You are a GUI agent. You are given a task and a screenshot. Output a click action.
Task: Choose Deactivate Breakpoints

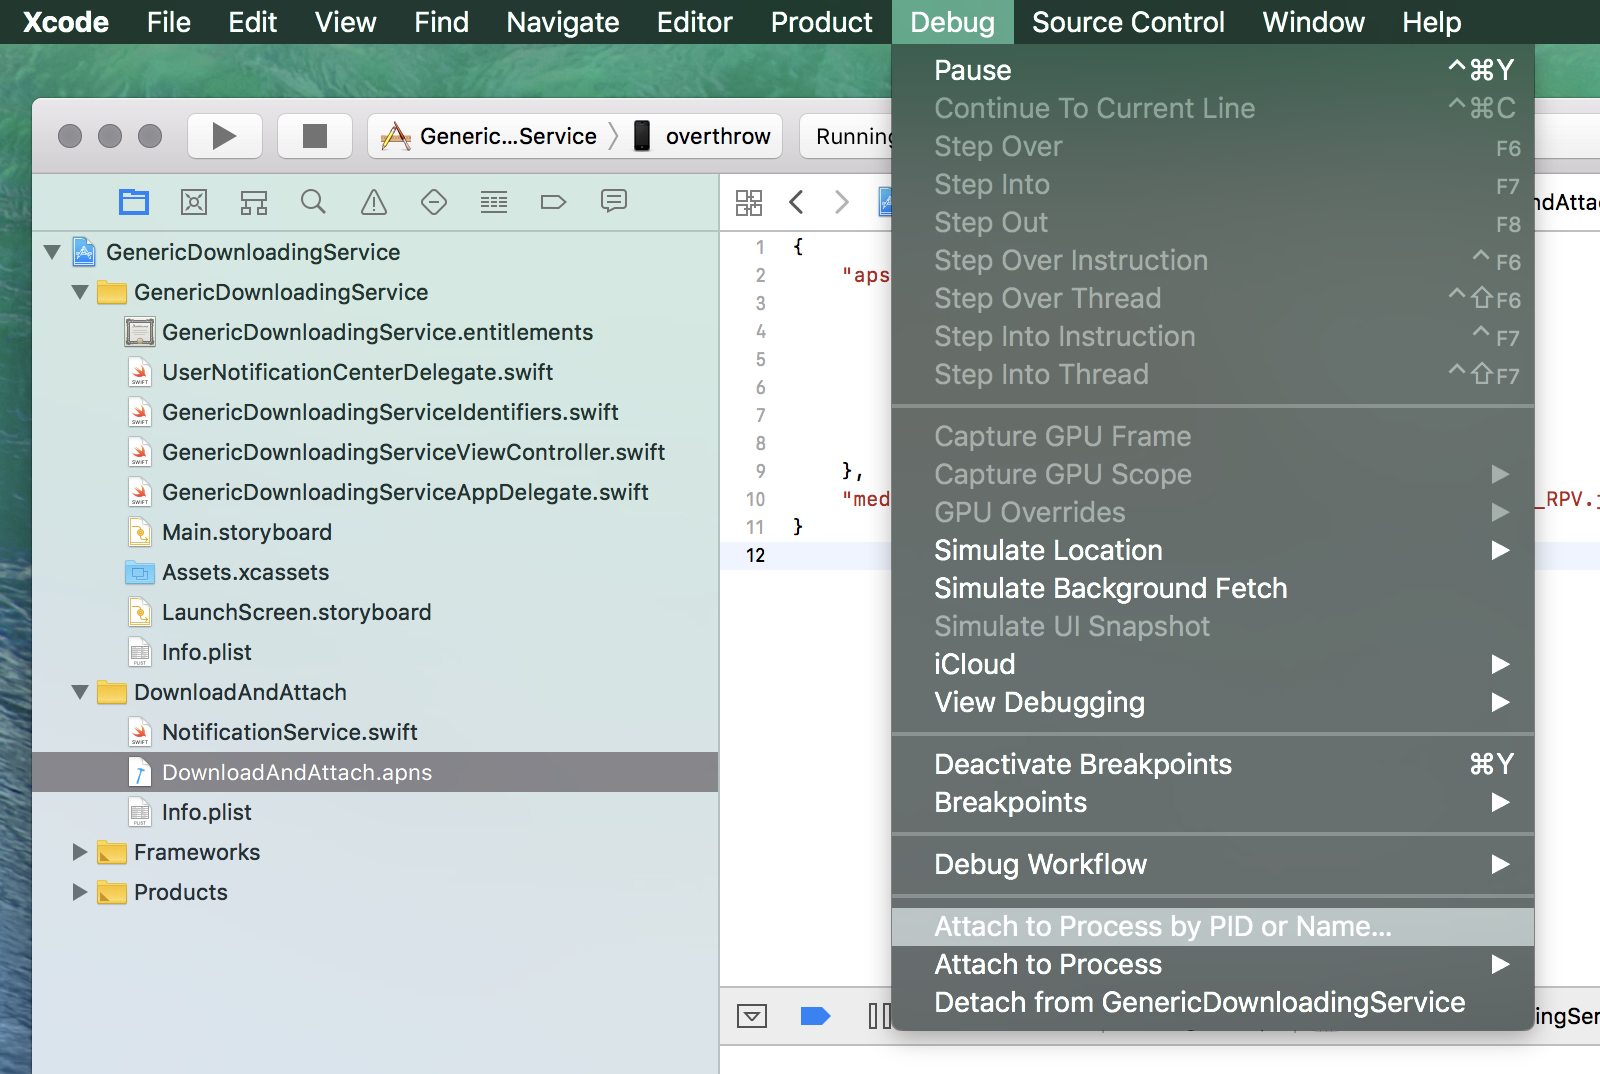pyautogui.click(x=1213, y=764)
